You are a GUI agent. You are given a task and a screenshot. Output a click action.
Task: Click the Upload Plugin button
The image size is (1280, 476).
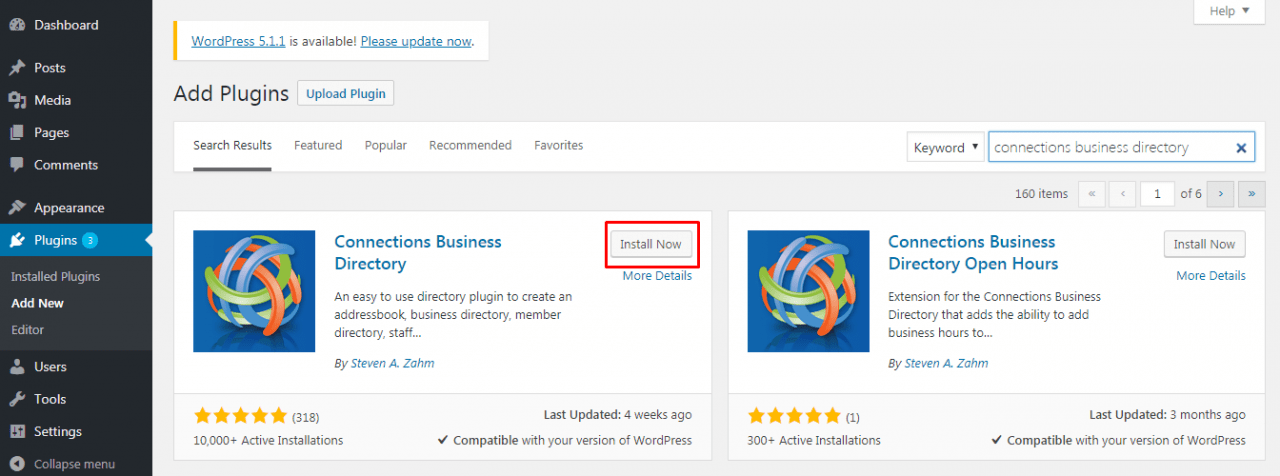point(346,94)
